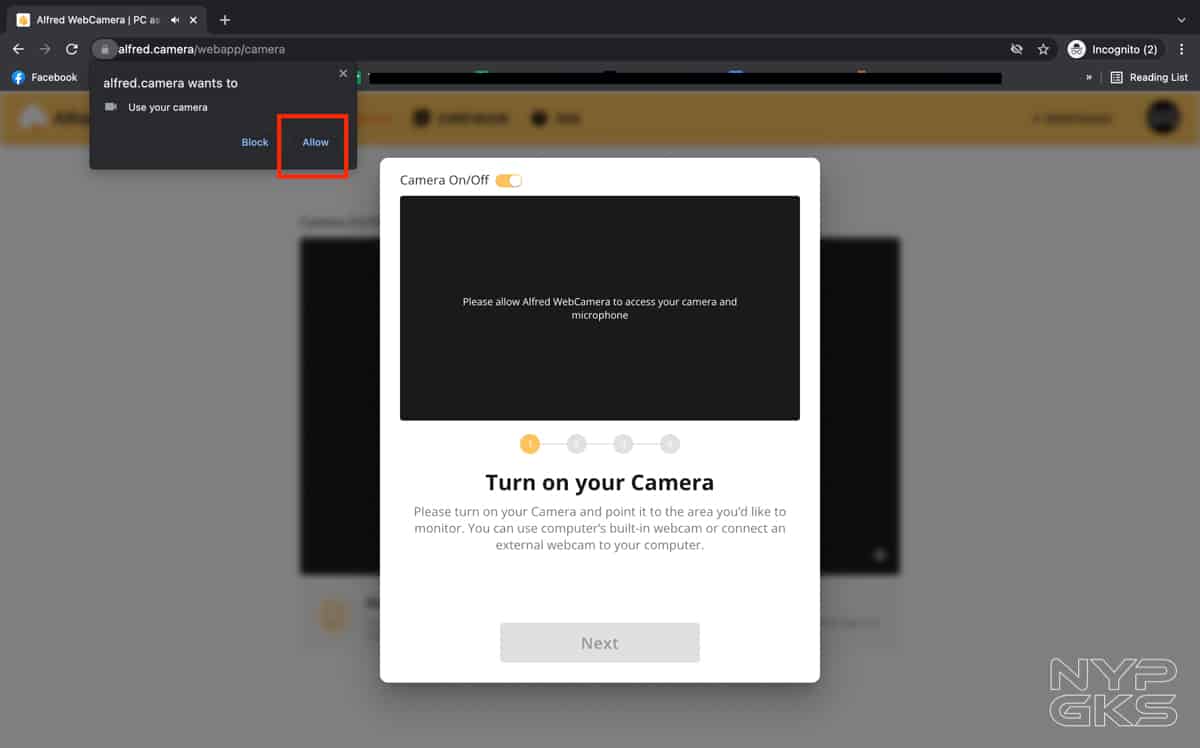This screenshot has height=748, width=1200.
Task: Select step 1 in the setup progress
Action: [530, 444]
